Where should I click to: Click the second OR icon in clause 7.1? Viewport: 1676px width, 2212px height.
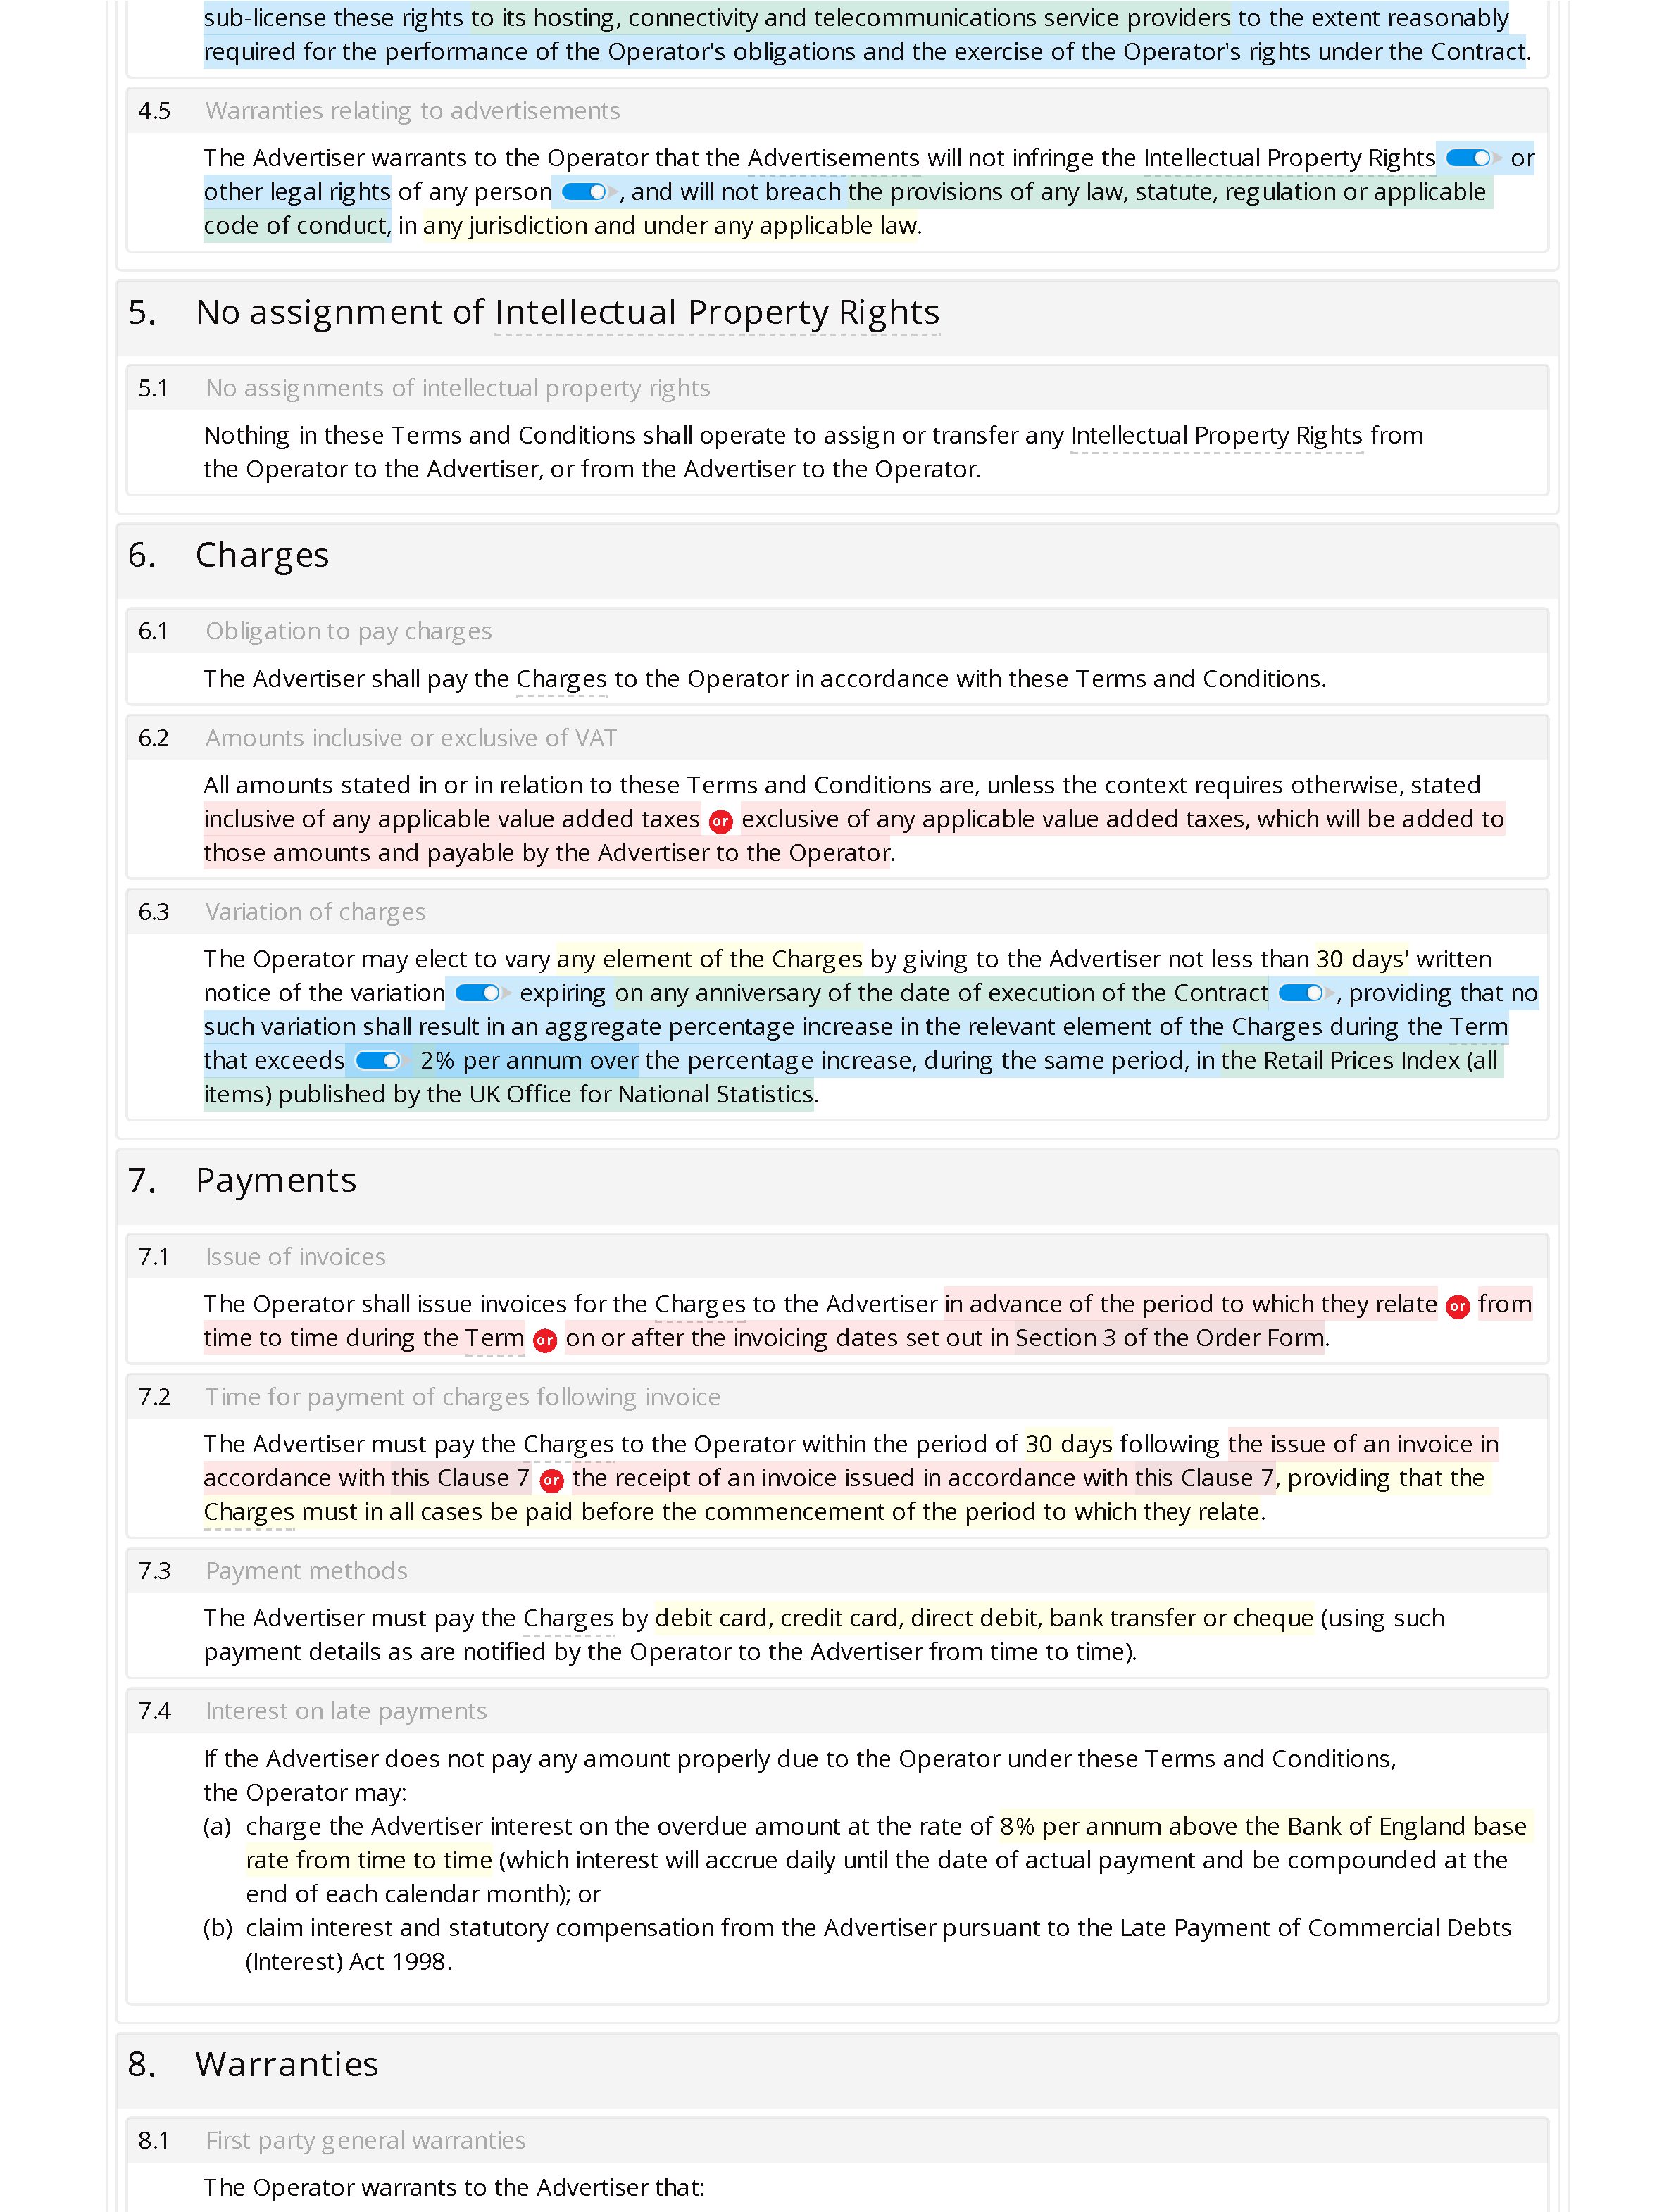pyautogui.click(x=542, y=1338)
